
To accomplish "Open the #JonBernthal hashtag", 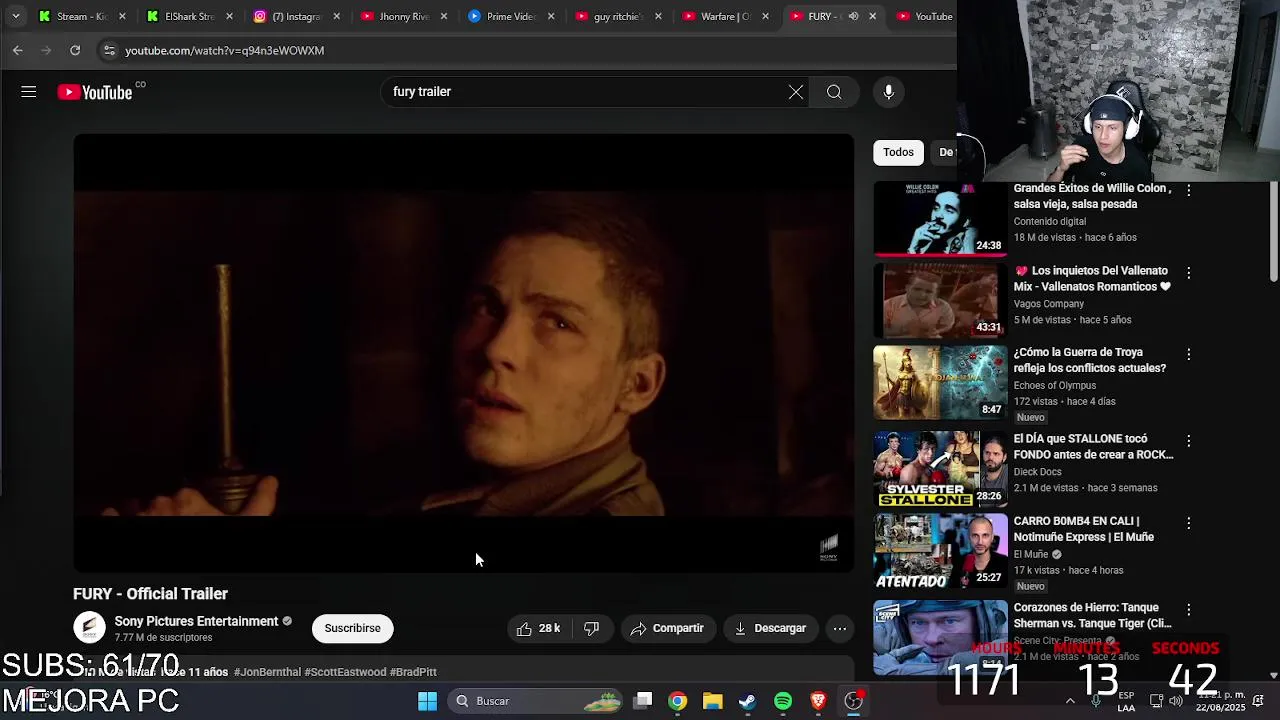I will coord(267,672).
